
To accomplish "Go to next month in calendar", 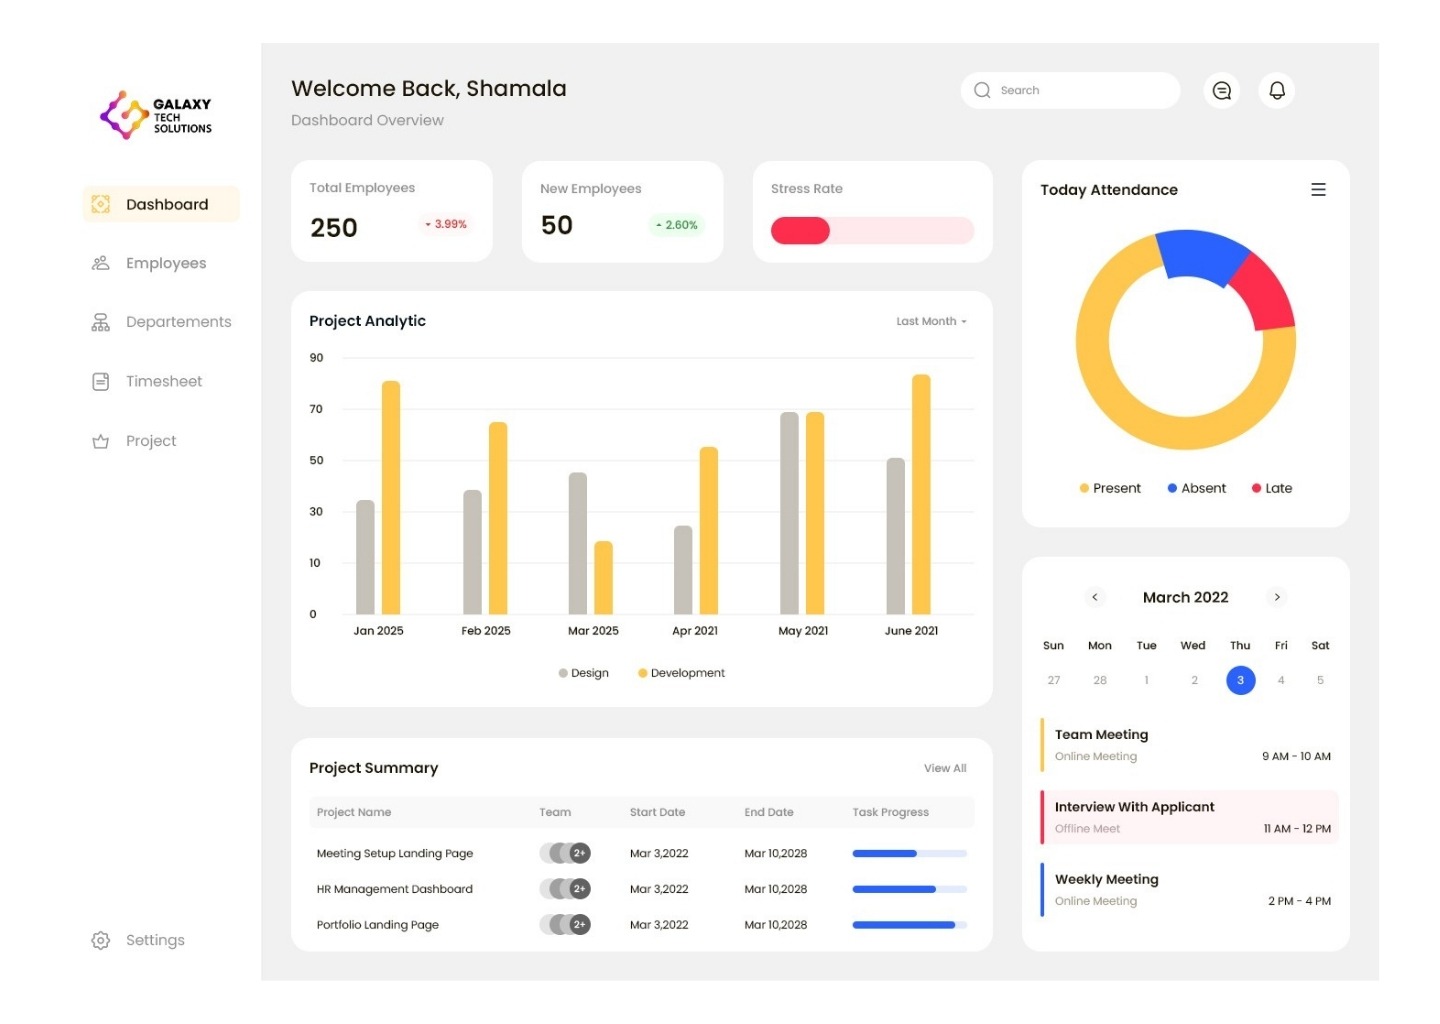I will 1277,598.
